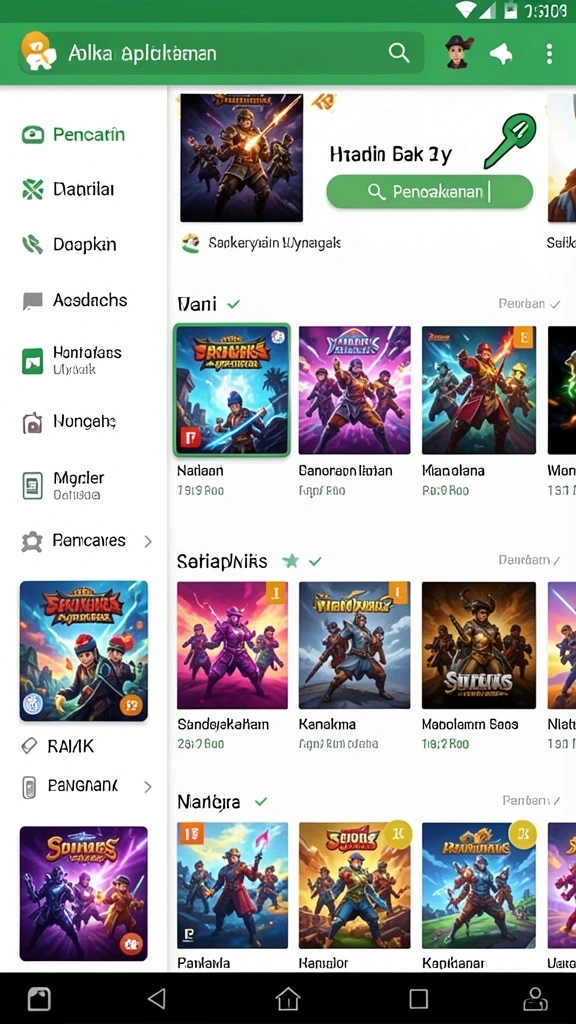Image resolution: width=576 pixels, height=1024 pixels.
Task: Open the Ganoraan game cover
Action: click(x=355, y=390)
